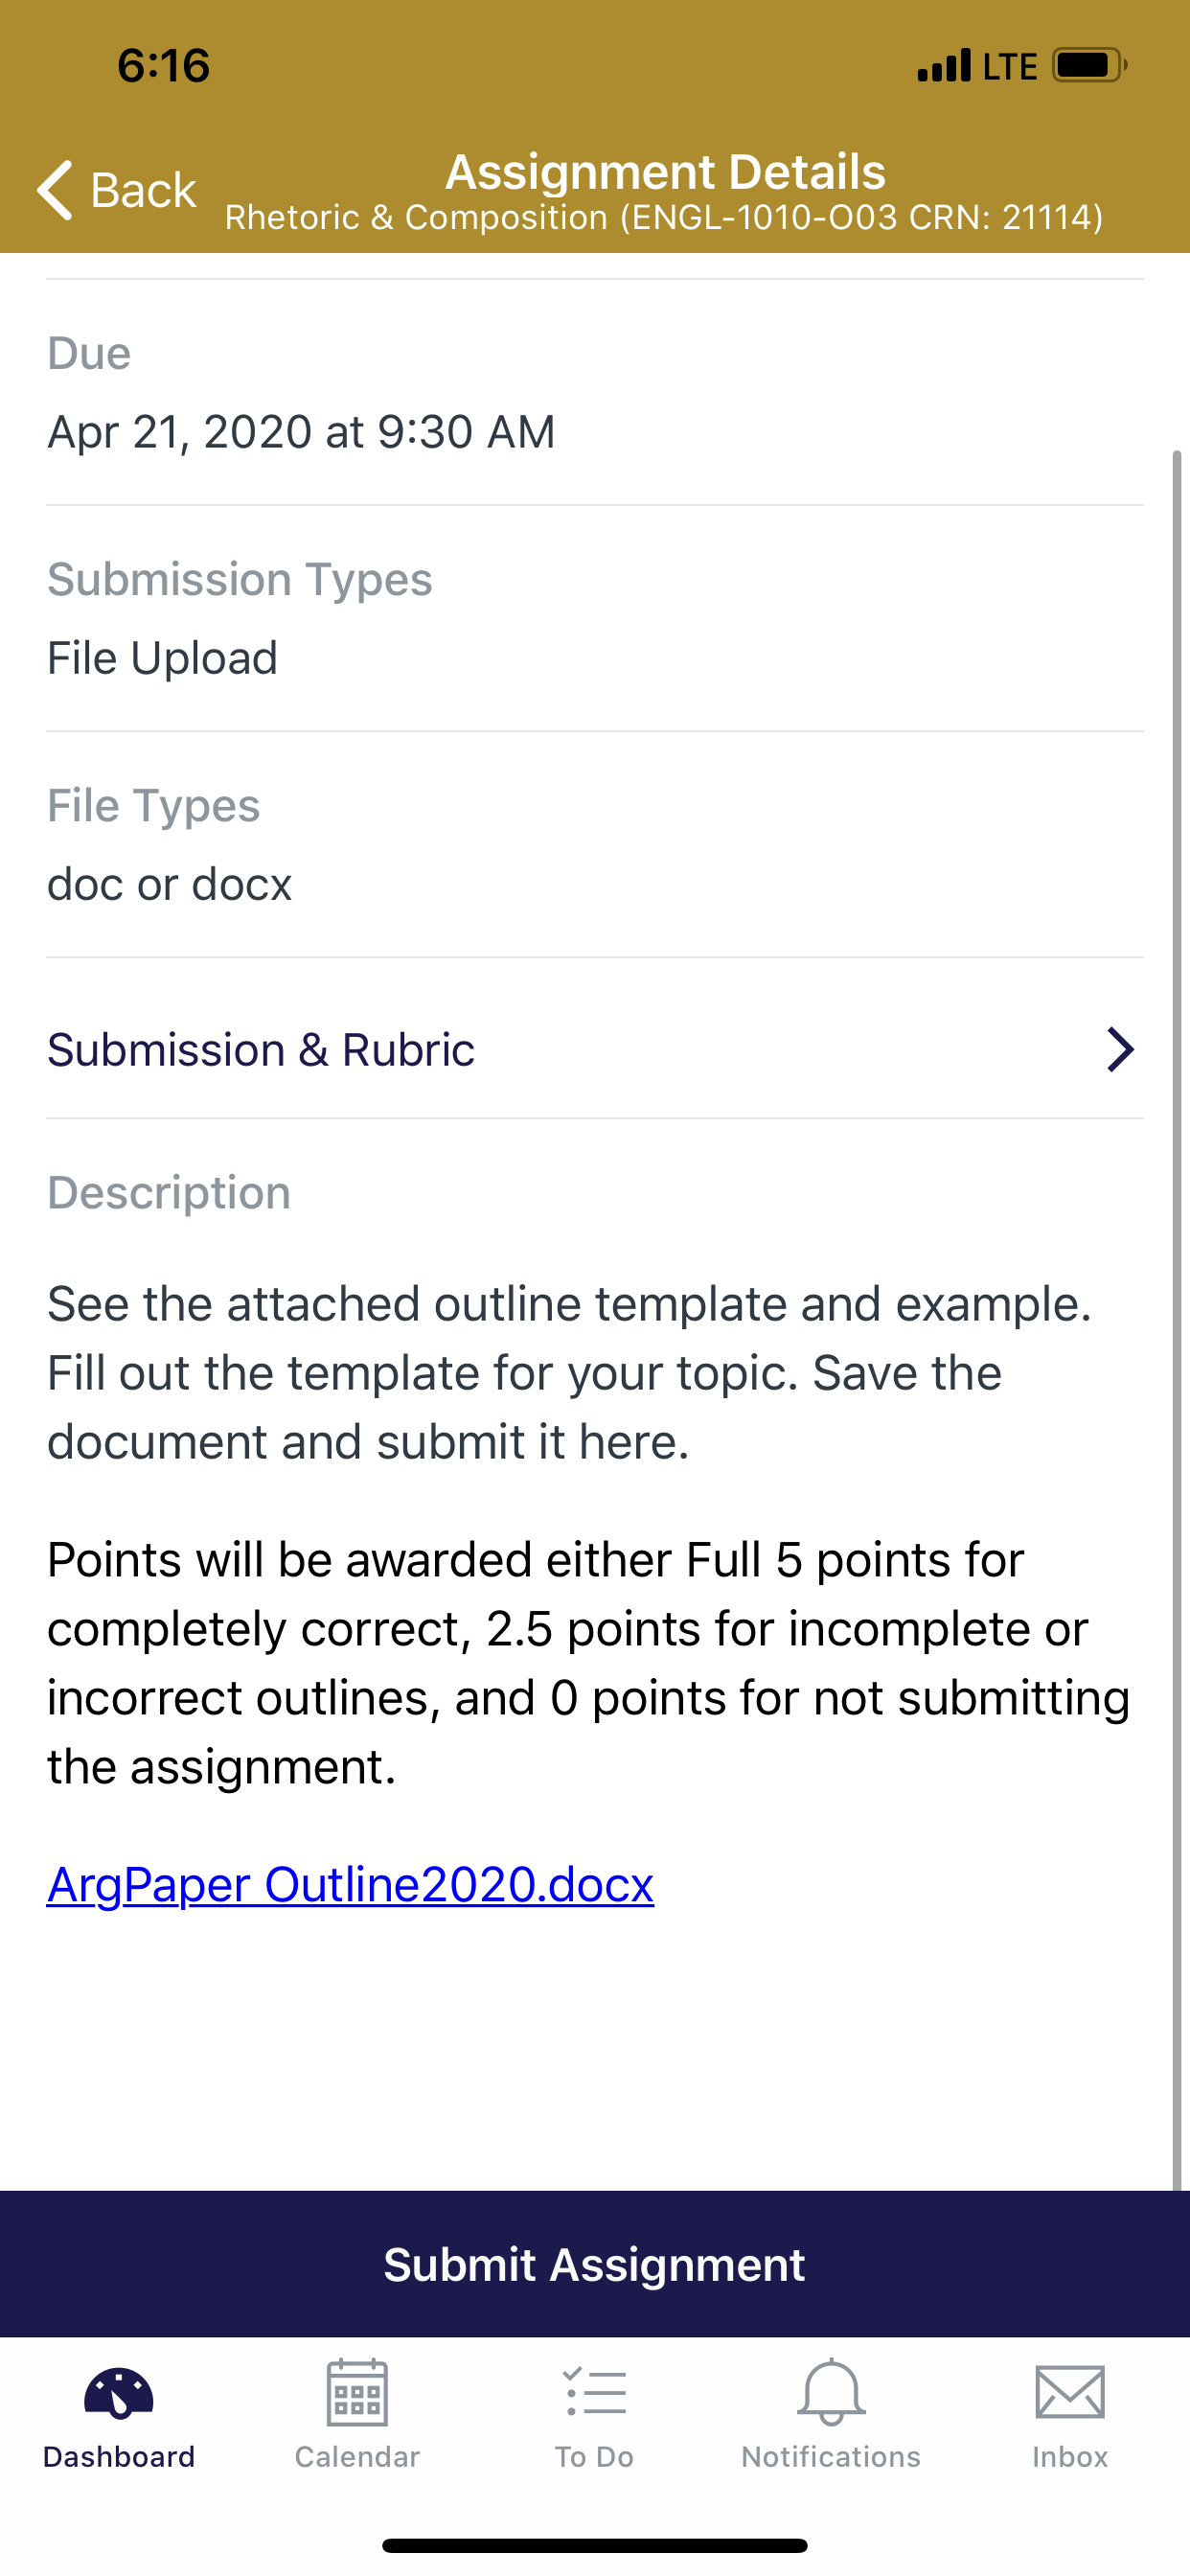Image resolution: width=1190 pixels, height=2576 pixels.
Task: Switch to the Notifications tab label
Action: (831, 2457)
